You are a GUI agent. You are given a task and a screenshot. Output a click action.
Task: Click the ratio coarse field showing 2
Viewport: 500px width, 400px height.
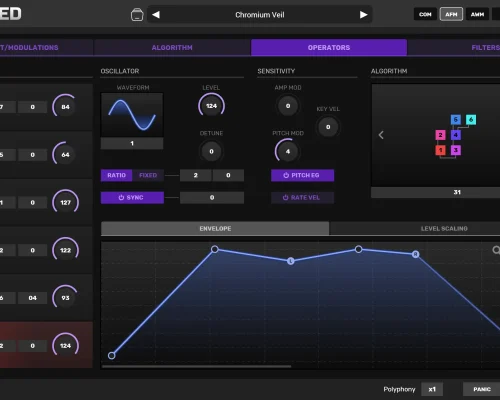coord(195,175)
